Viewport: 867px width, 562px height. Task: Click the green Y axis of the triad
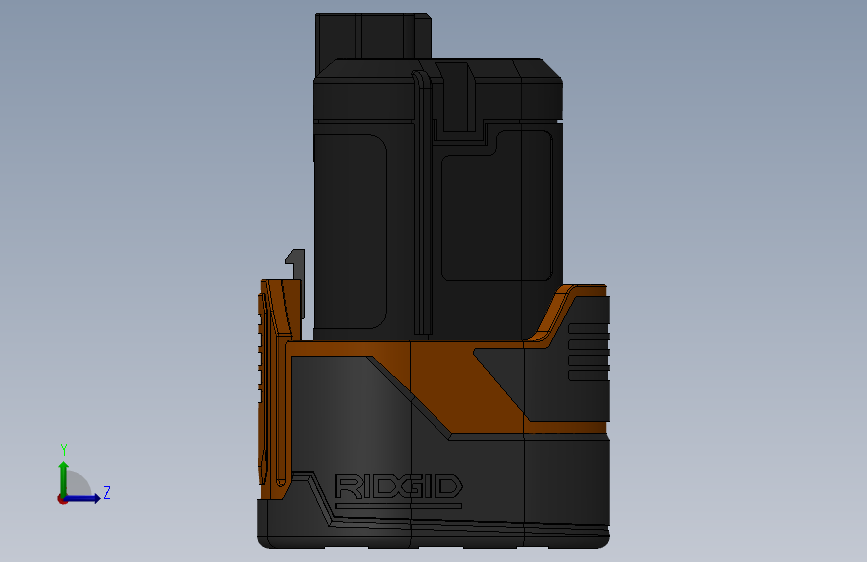point(64,478)
